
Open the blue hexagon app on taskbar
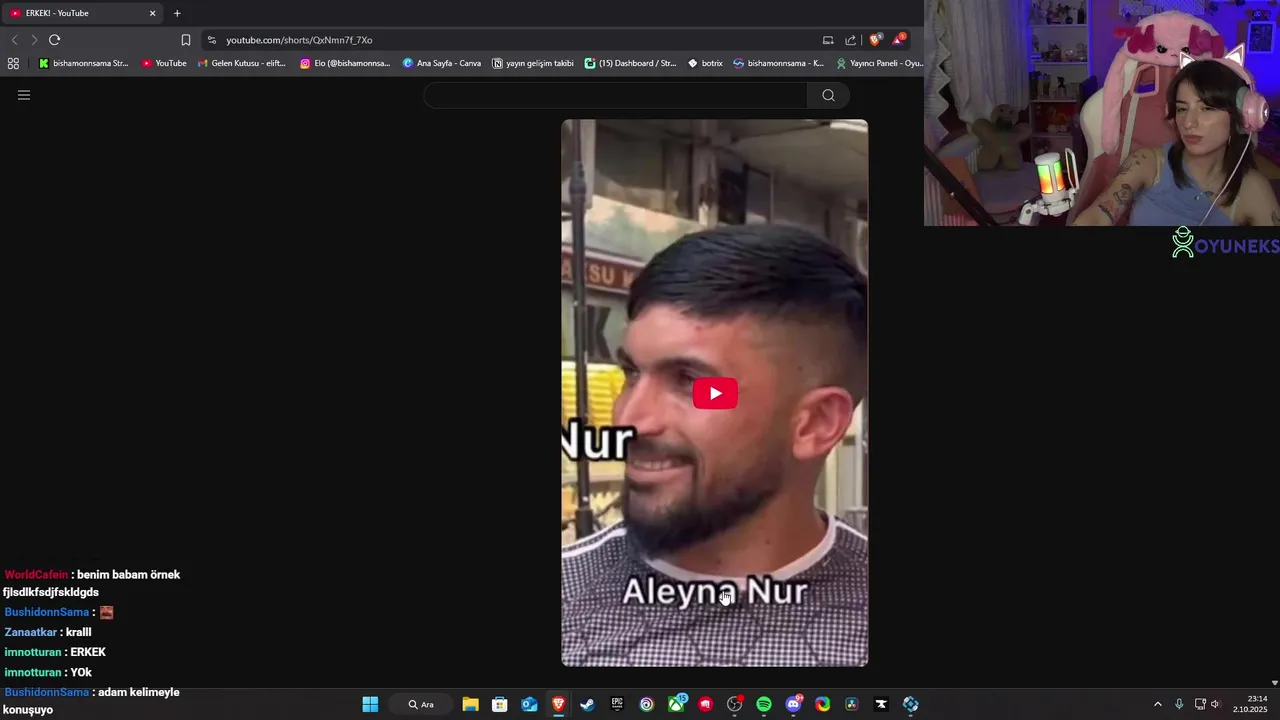(910, 704)
